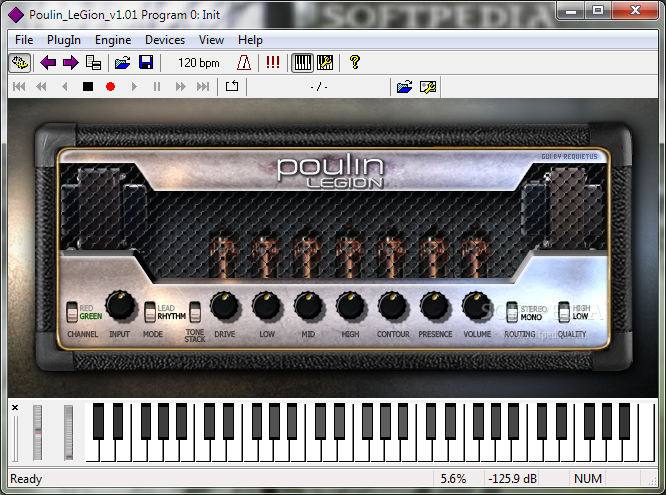Open the Engine menu
The width and height of the screenshot is (666, 495).
coord(113,40)
